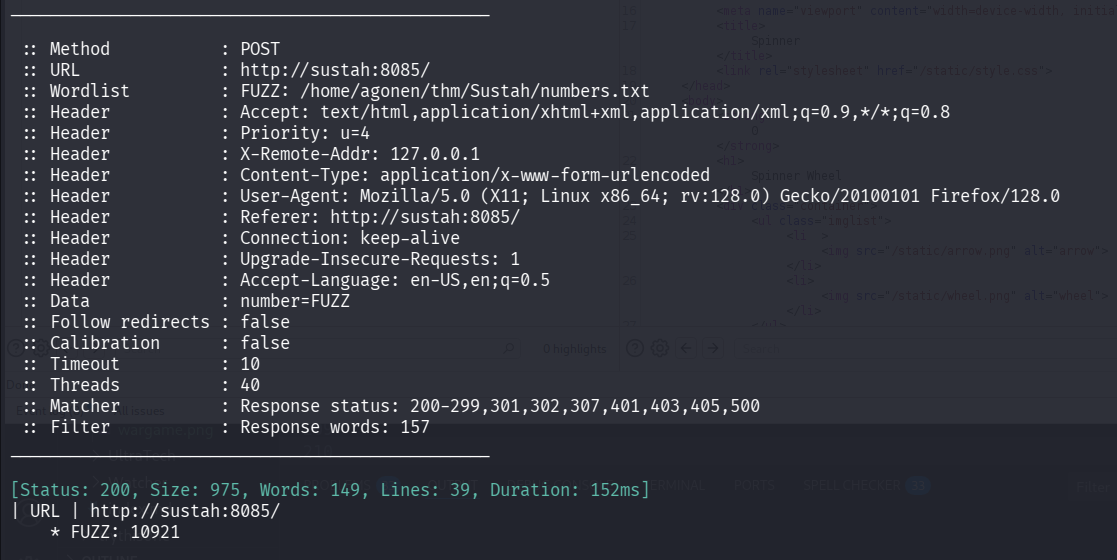Click the "0 highlights" label
The width and height of the screenshot is (1117, 560).
pos(574,349)
